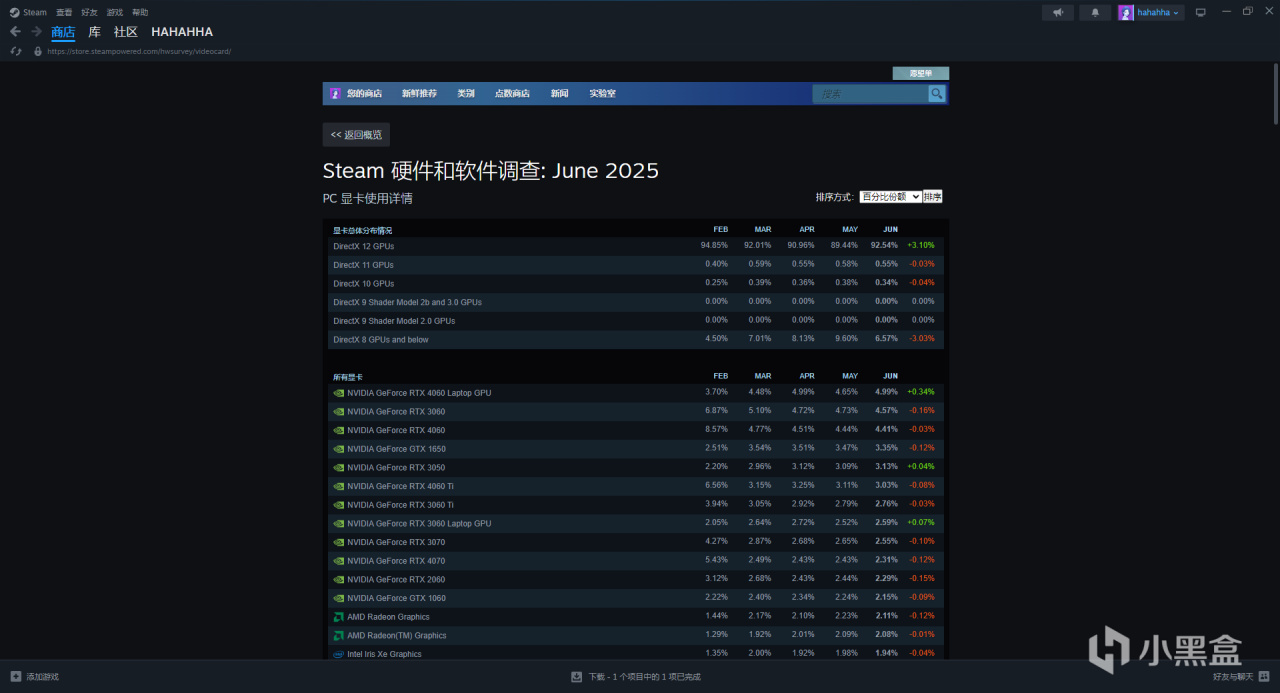
Task: Click NVIDIA logo beside GeForce RTX 4060 Ti
Action: click(x=339, y=486)
